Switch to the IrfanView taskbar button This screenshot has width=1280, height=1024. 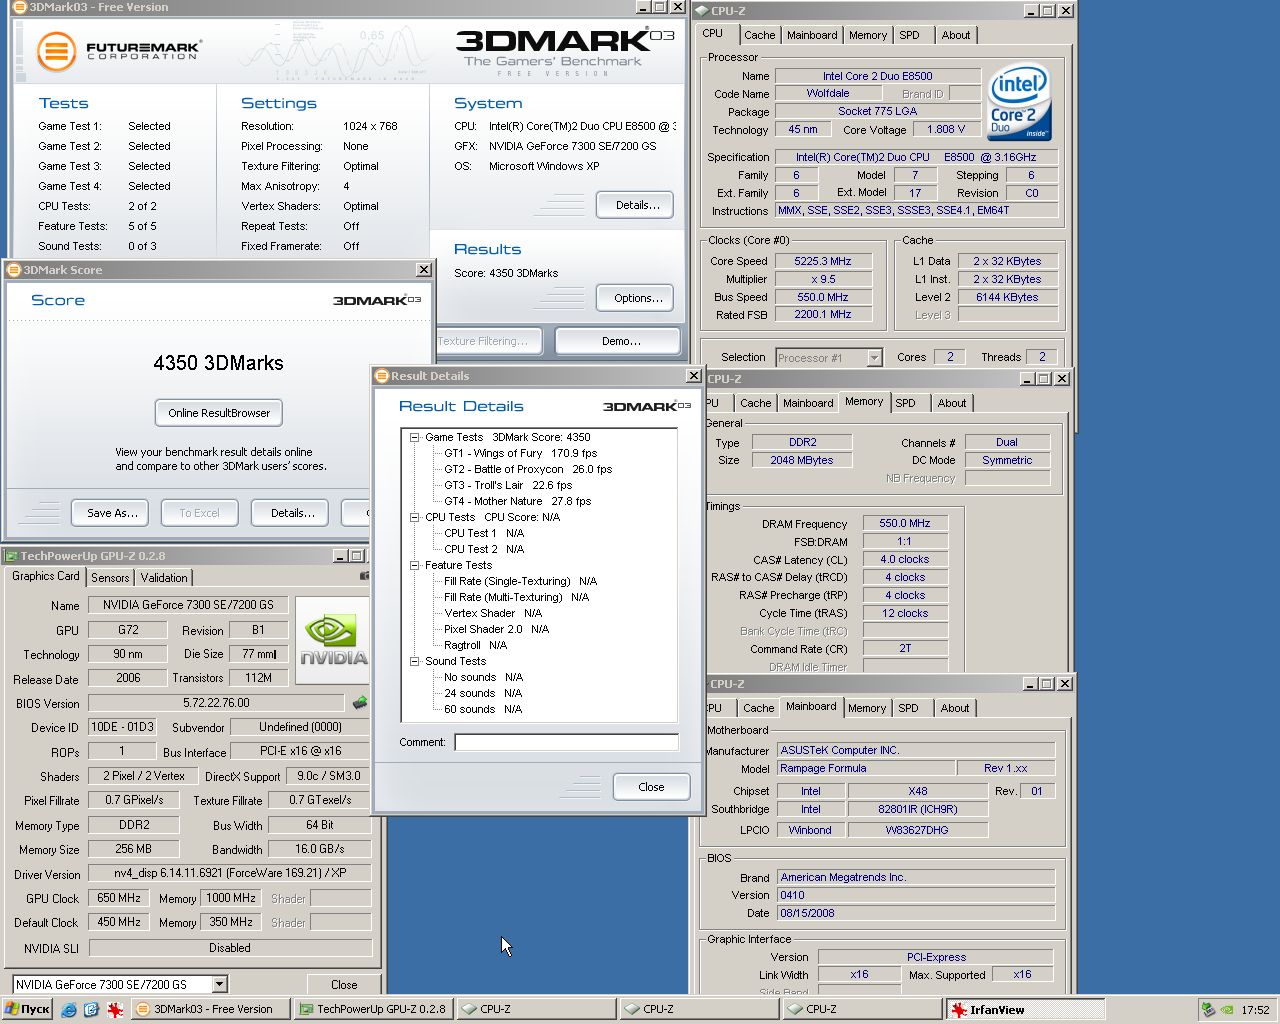[1025, 1009]
